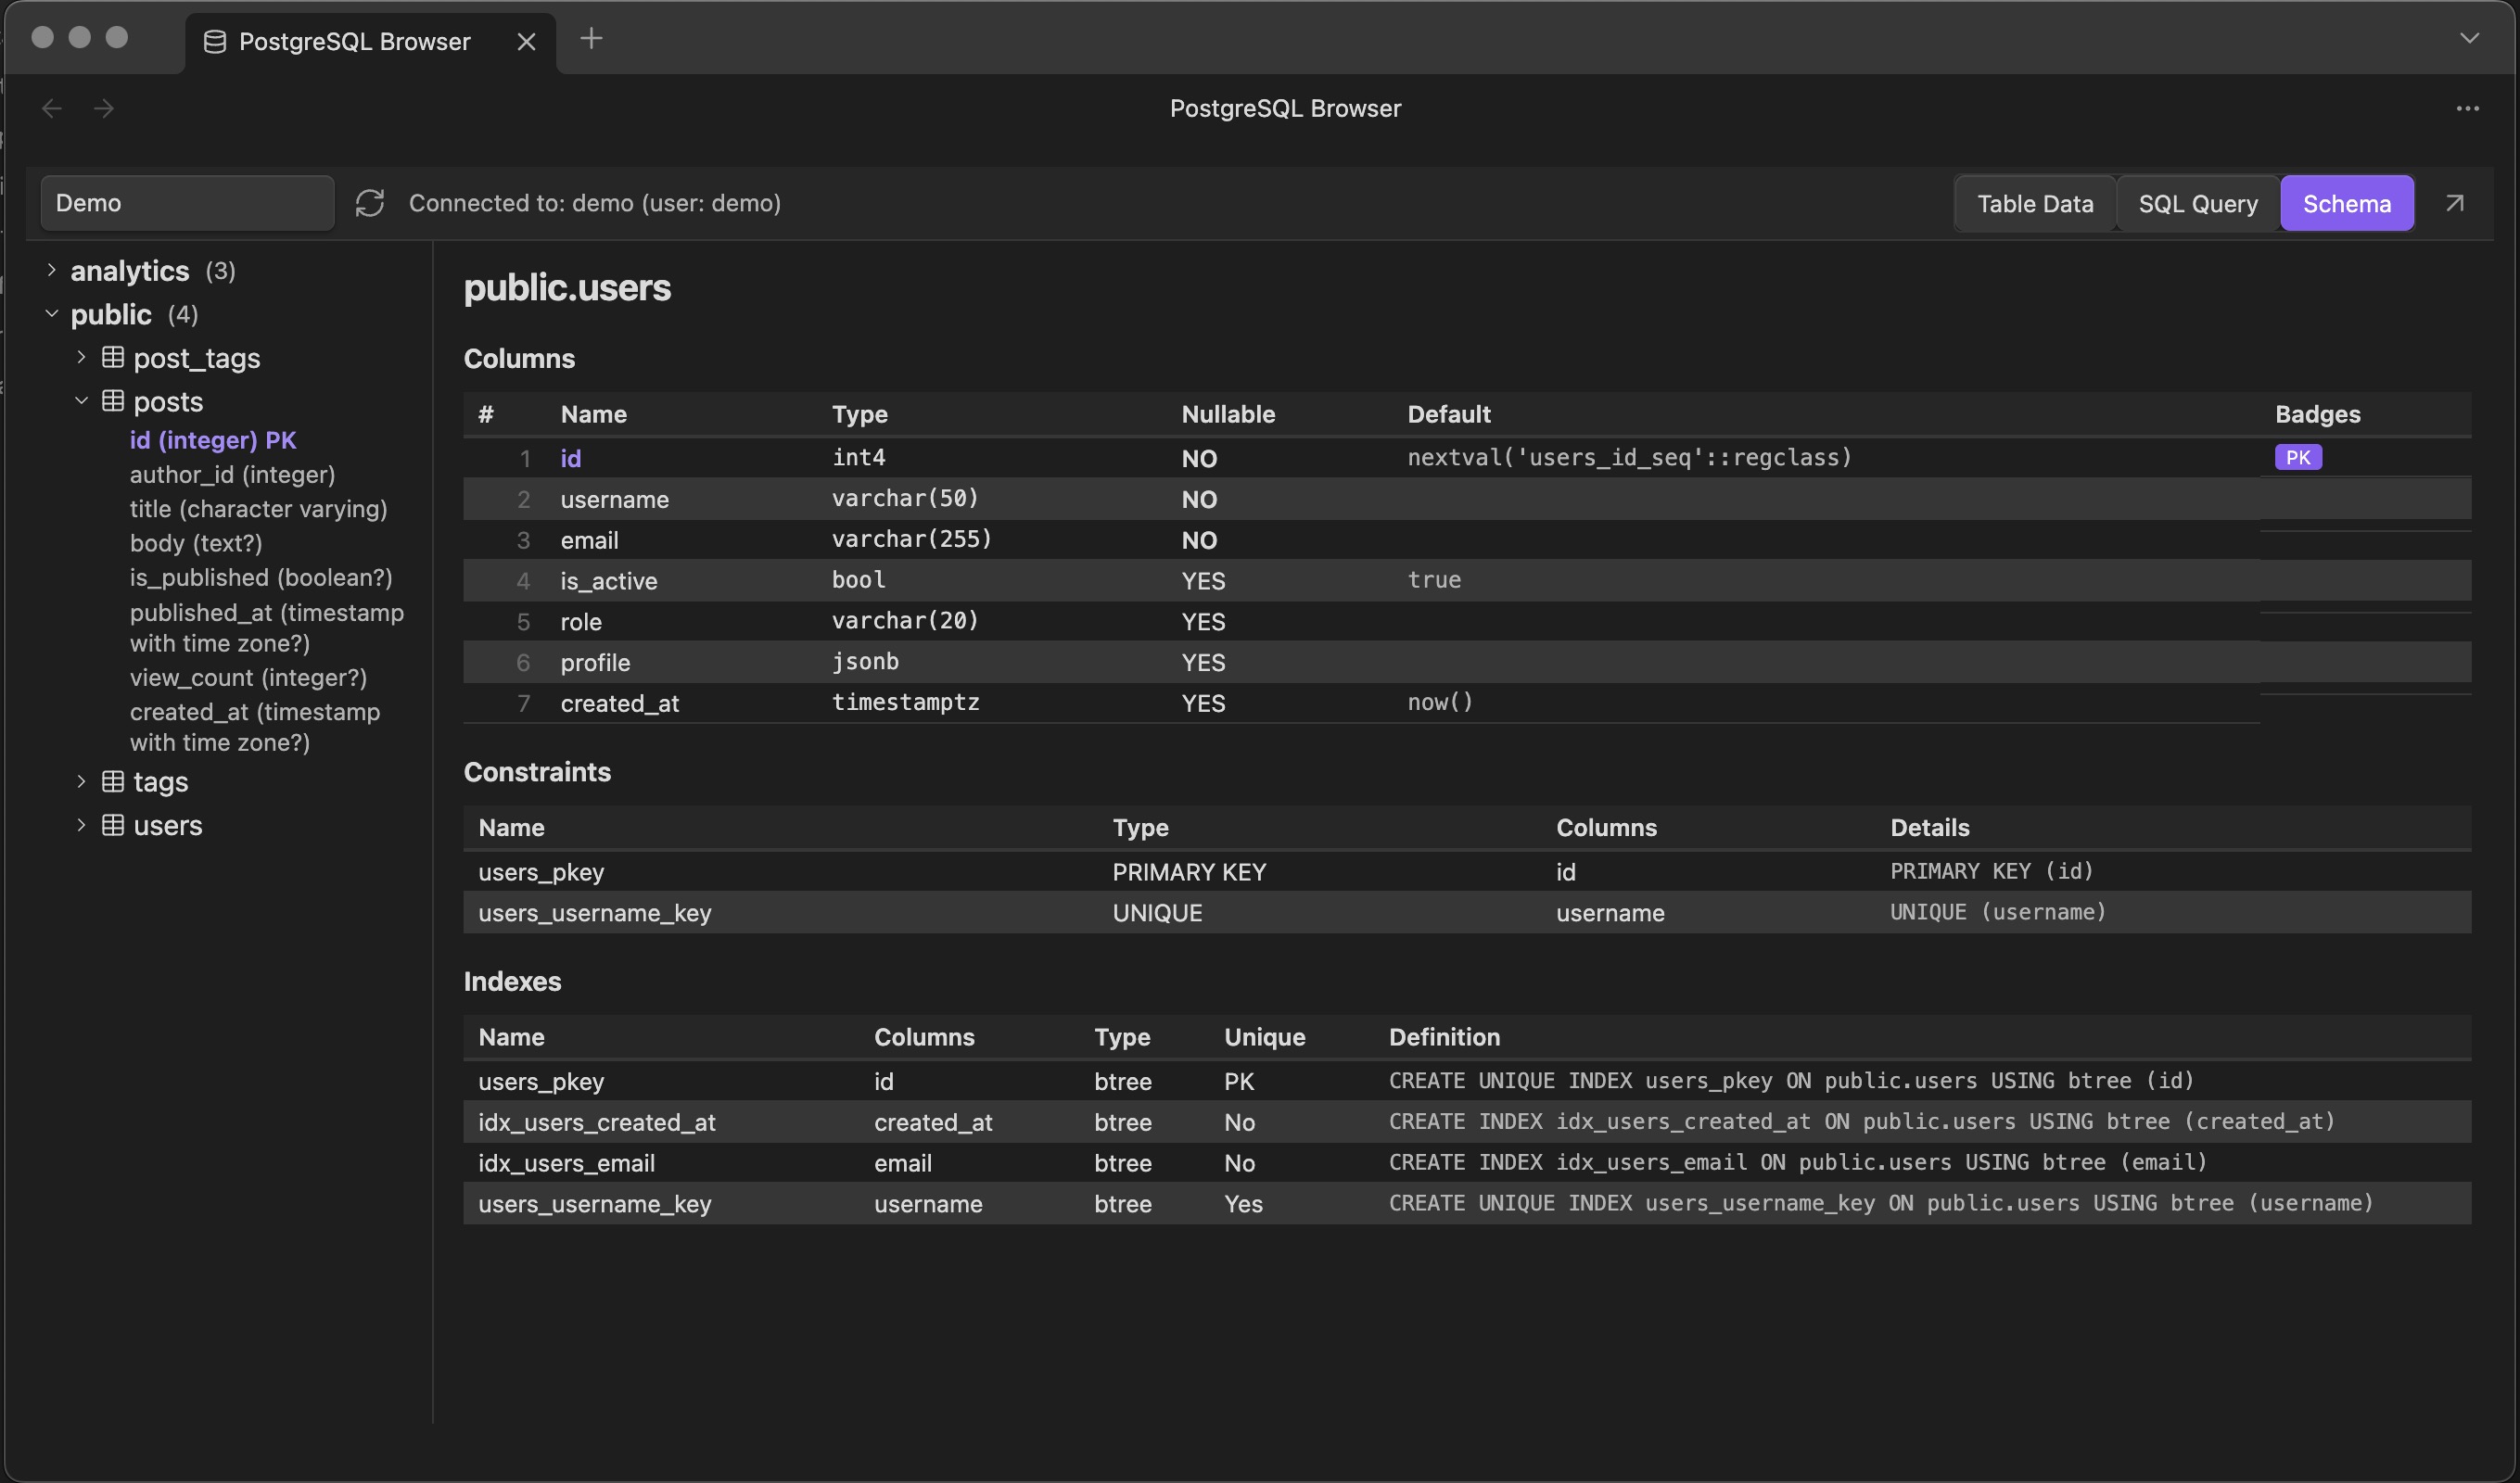Click the tags table icon
This screenshot has width=2520, height=1483.
[113, 781]
